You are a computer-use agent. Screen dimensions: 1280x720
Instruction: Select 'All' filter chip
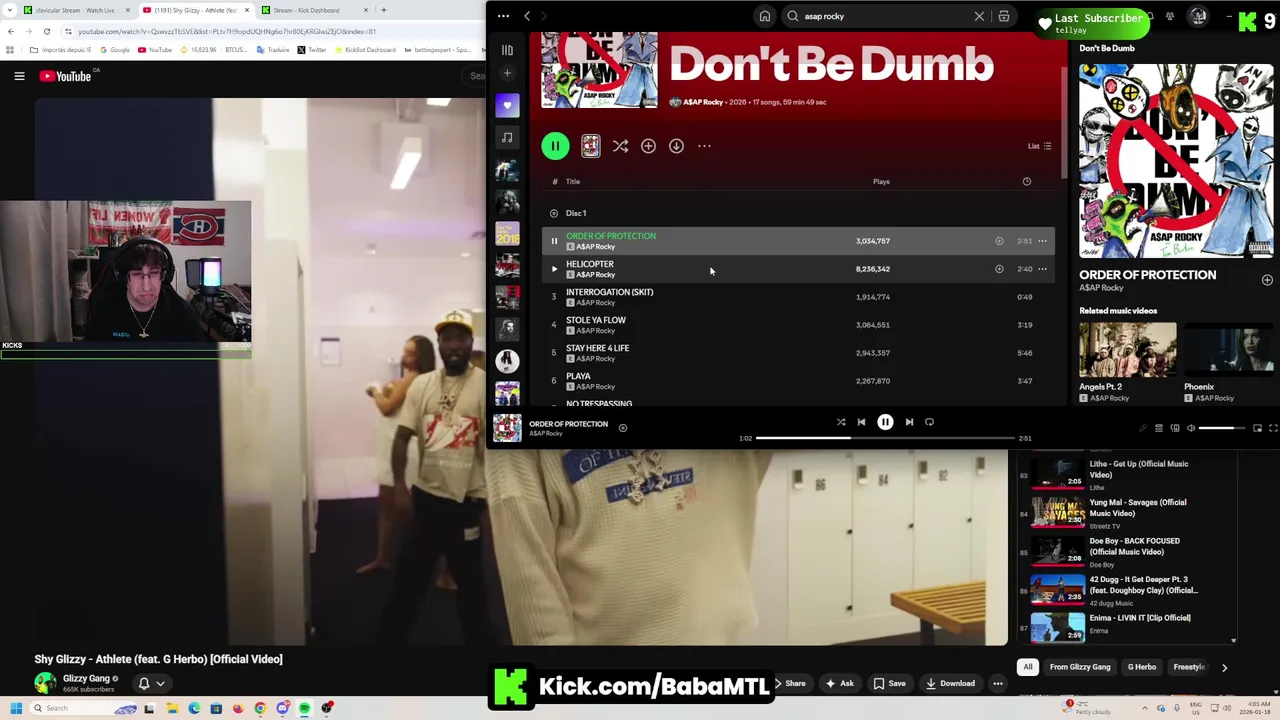(x=1027, y=667)
